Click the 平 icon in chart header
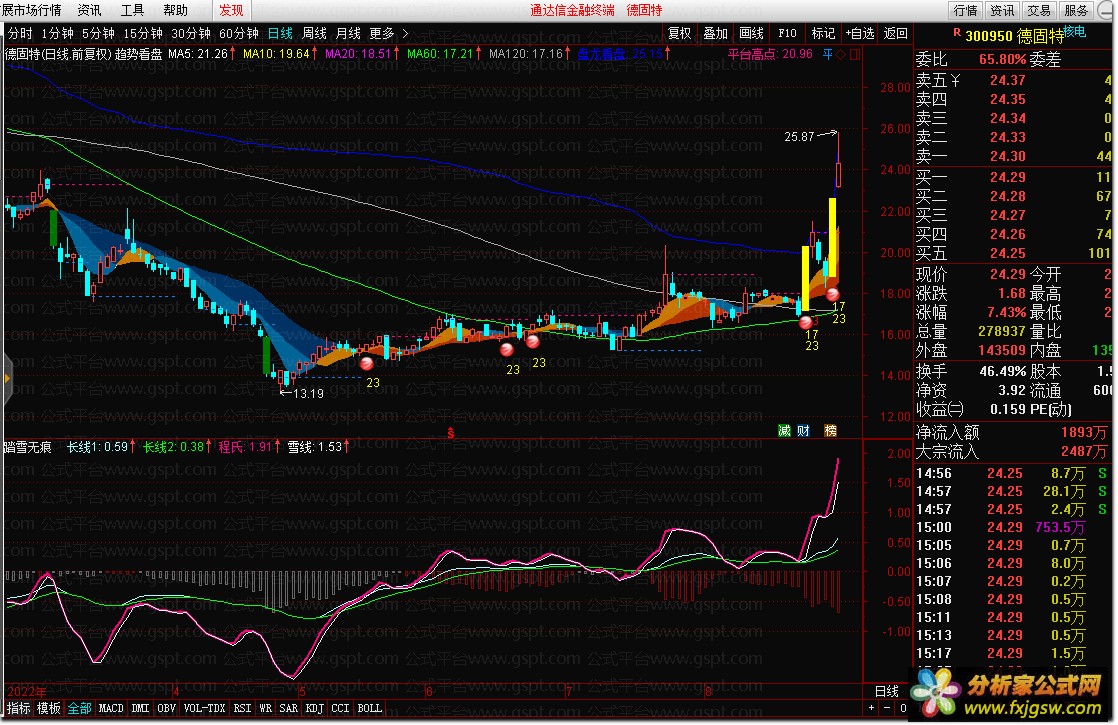1118x725 pixels. click(x=827, y=54)
